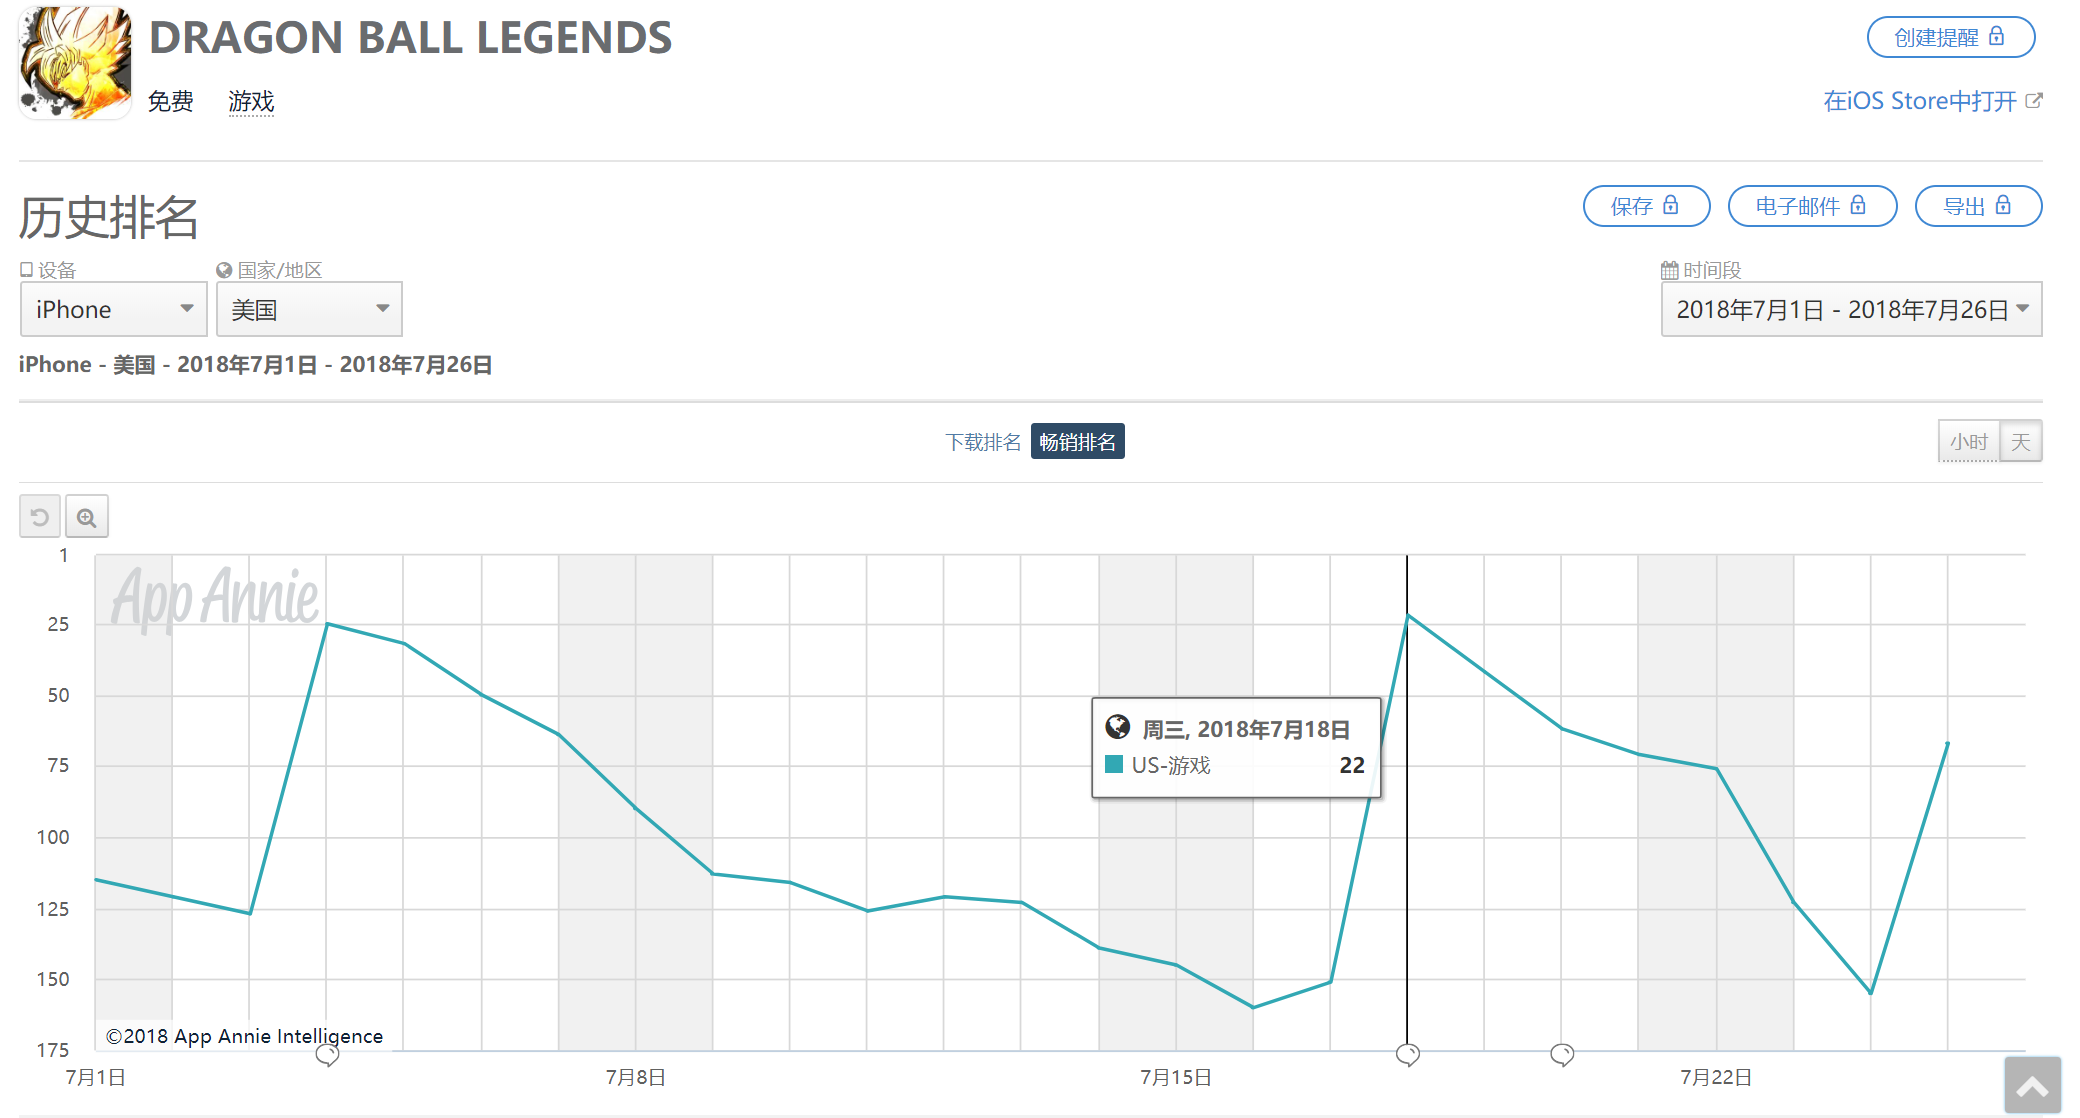Click the event bubble marker under July 18
Screen dimensions: 2080x1118
tap(1407, 1054)
